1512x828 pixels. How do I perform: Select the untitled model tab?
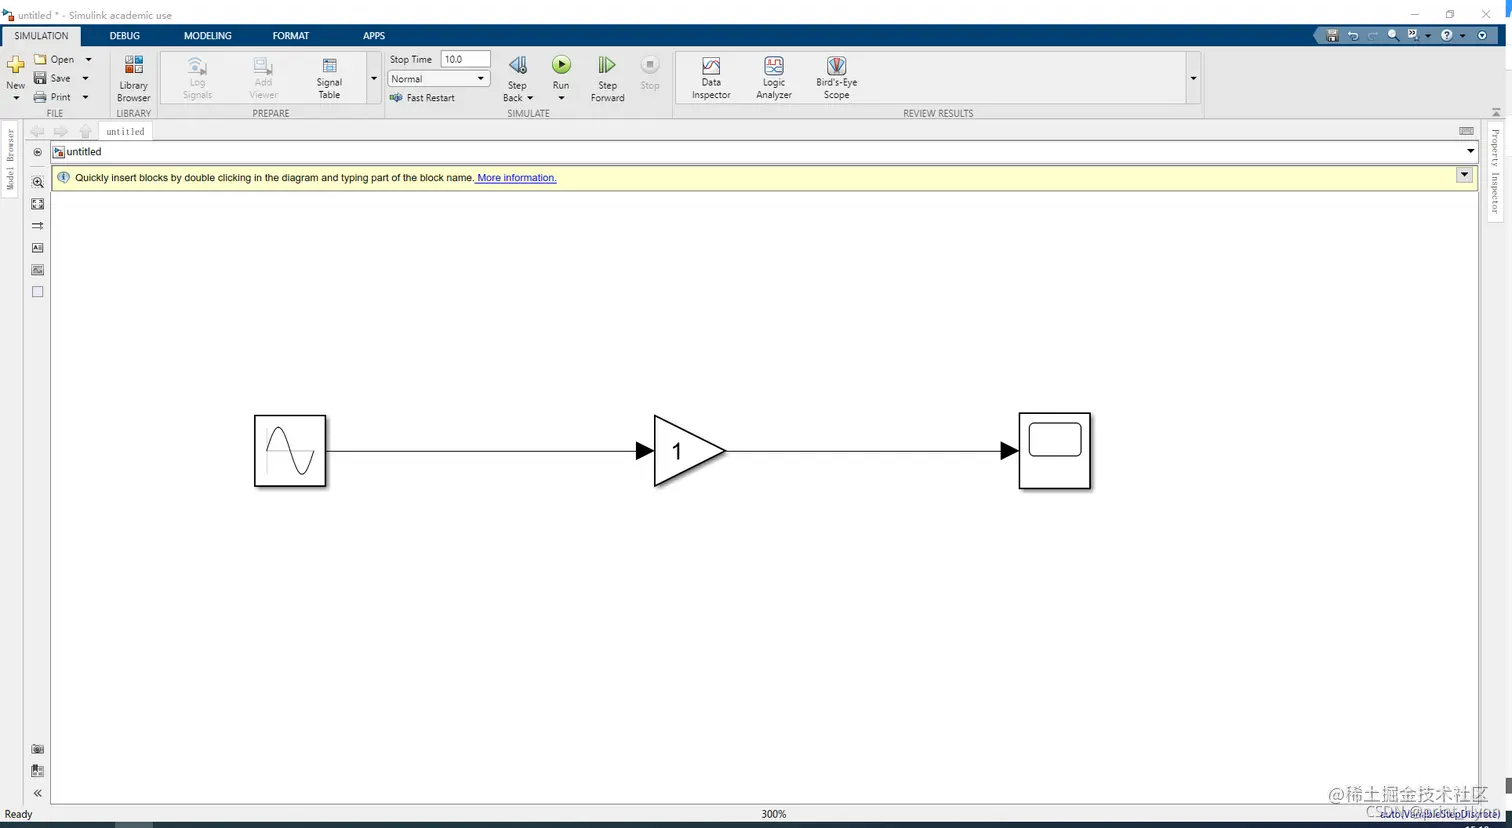click(125, 132)
